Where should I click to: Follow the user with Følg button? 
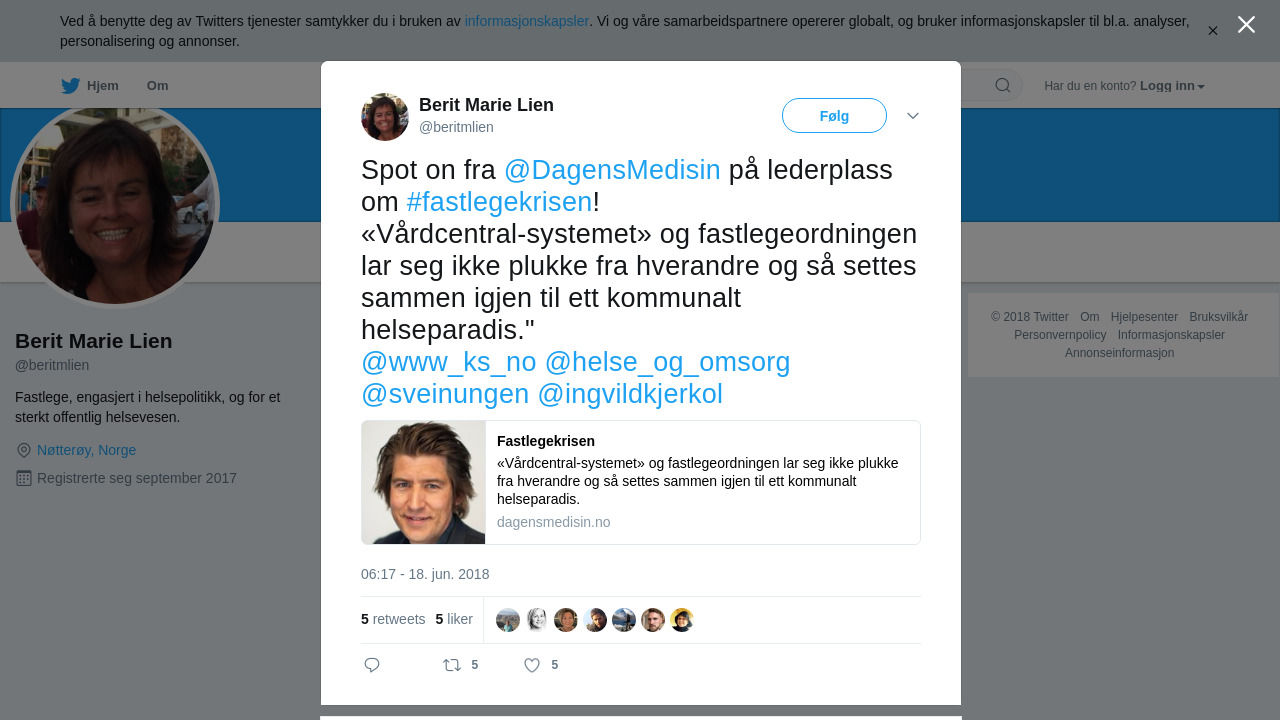(834, 116)
